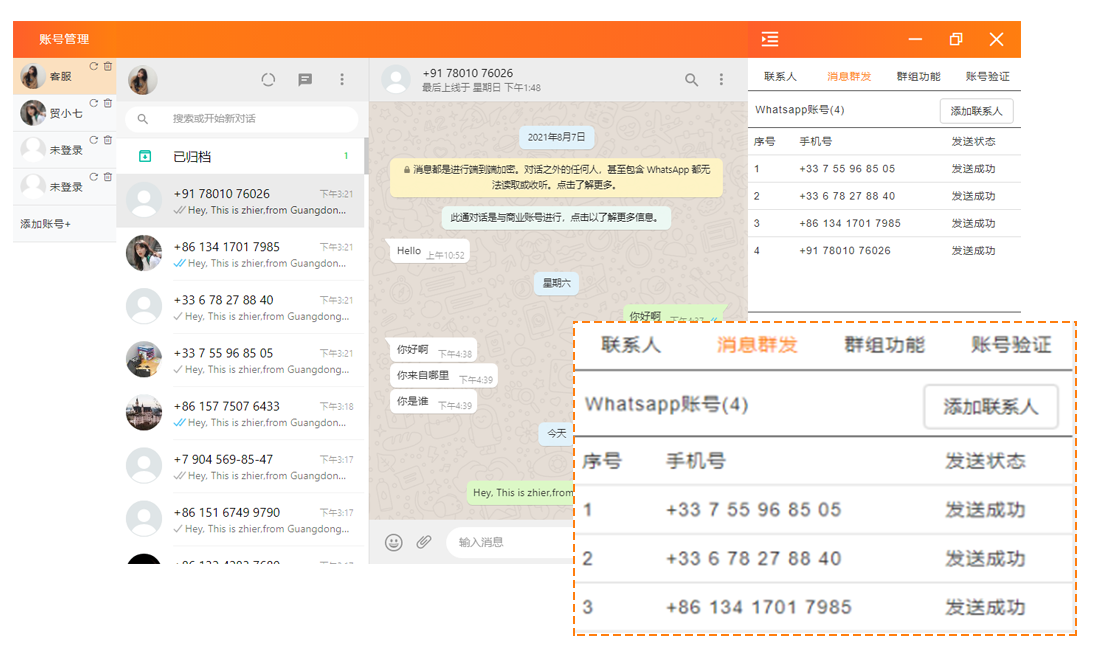Open the chat list three-dot menu
Image resolution: width=1100 pixels, height=650 pixels.
(342, 80)
